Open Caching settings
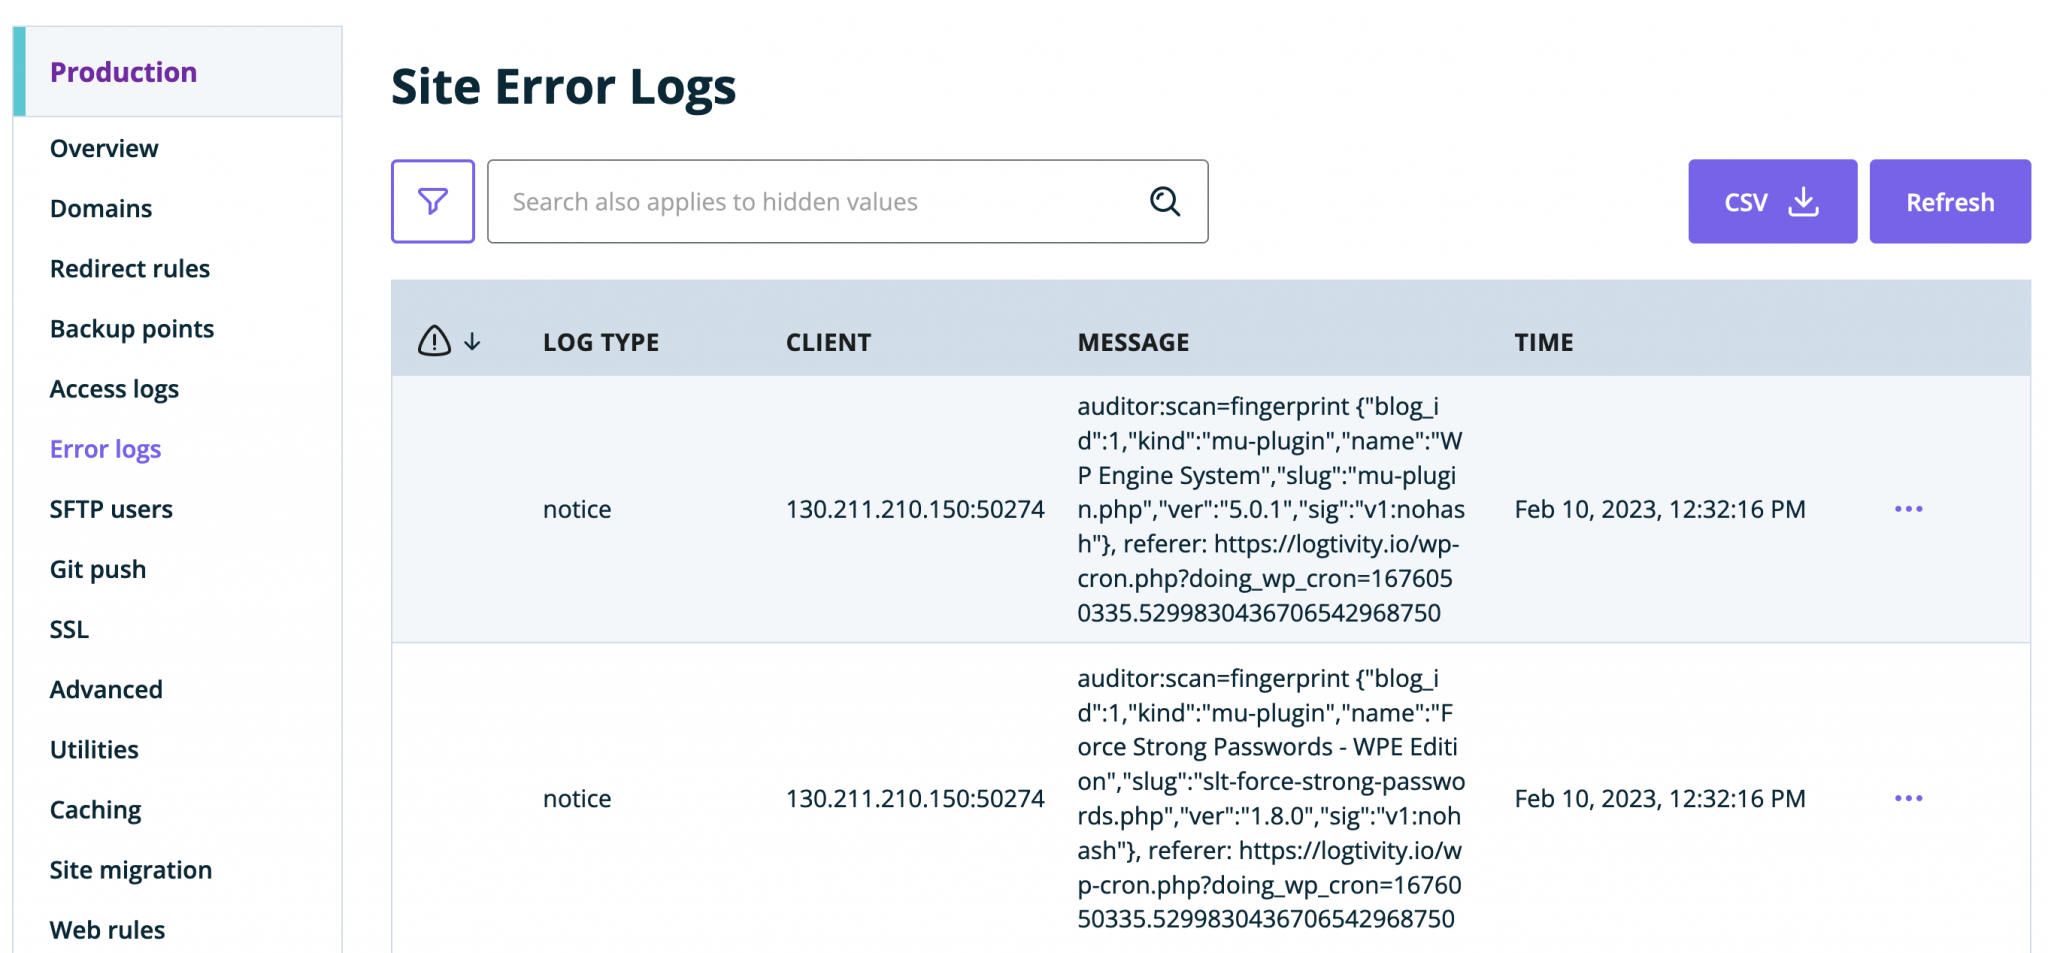 pyautogui.click(x=95, y=809)
